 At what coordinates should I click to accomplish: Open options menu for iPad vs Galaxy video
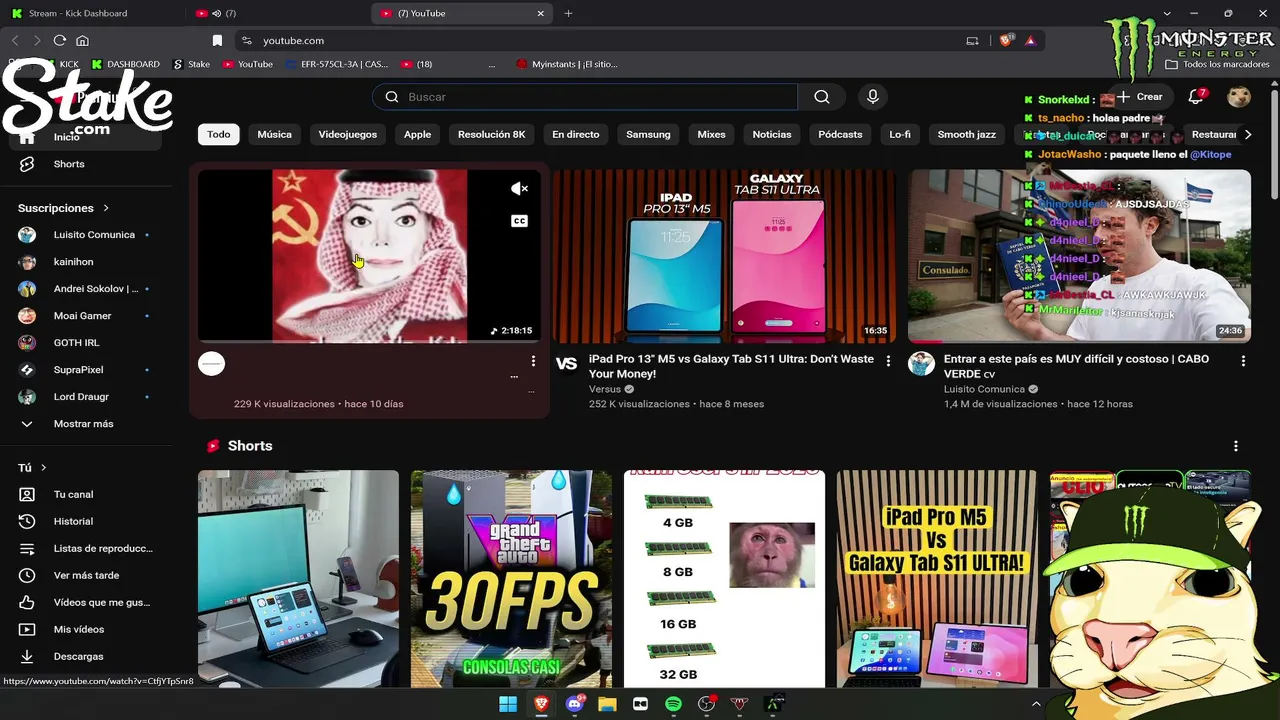click(x=888, y=361)
